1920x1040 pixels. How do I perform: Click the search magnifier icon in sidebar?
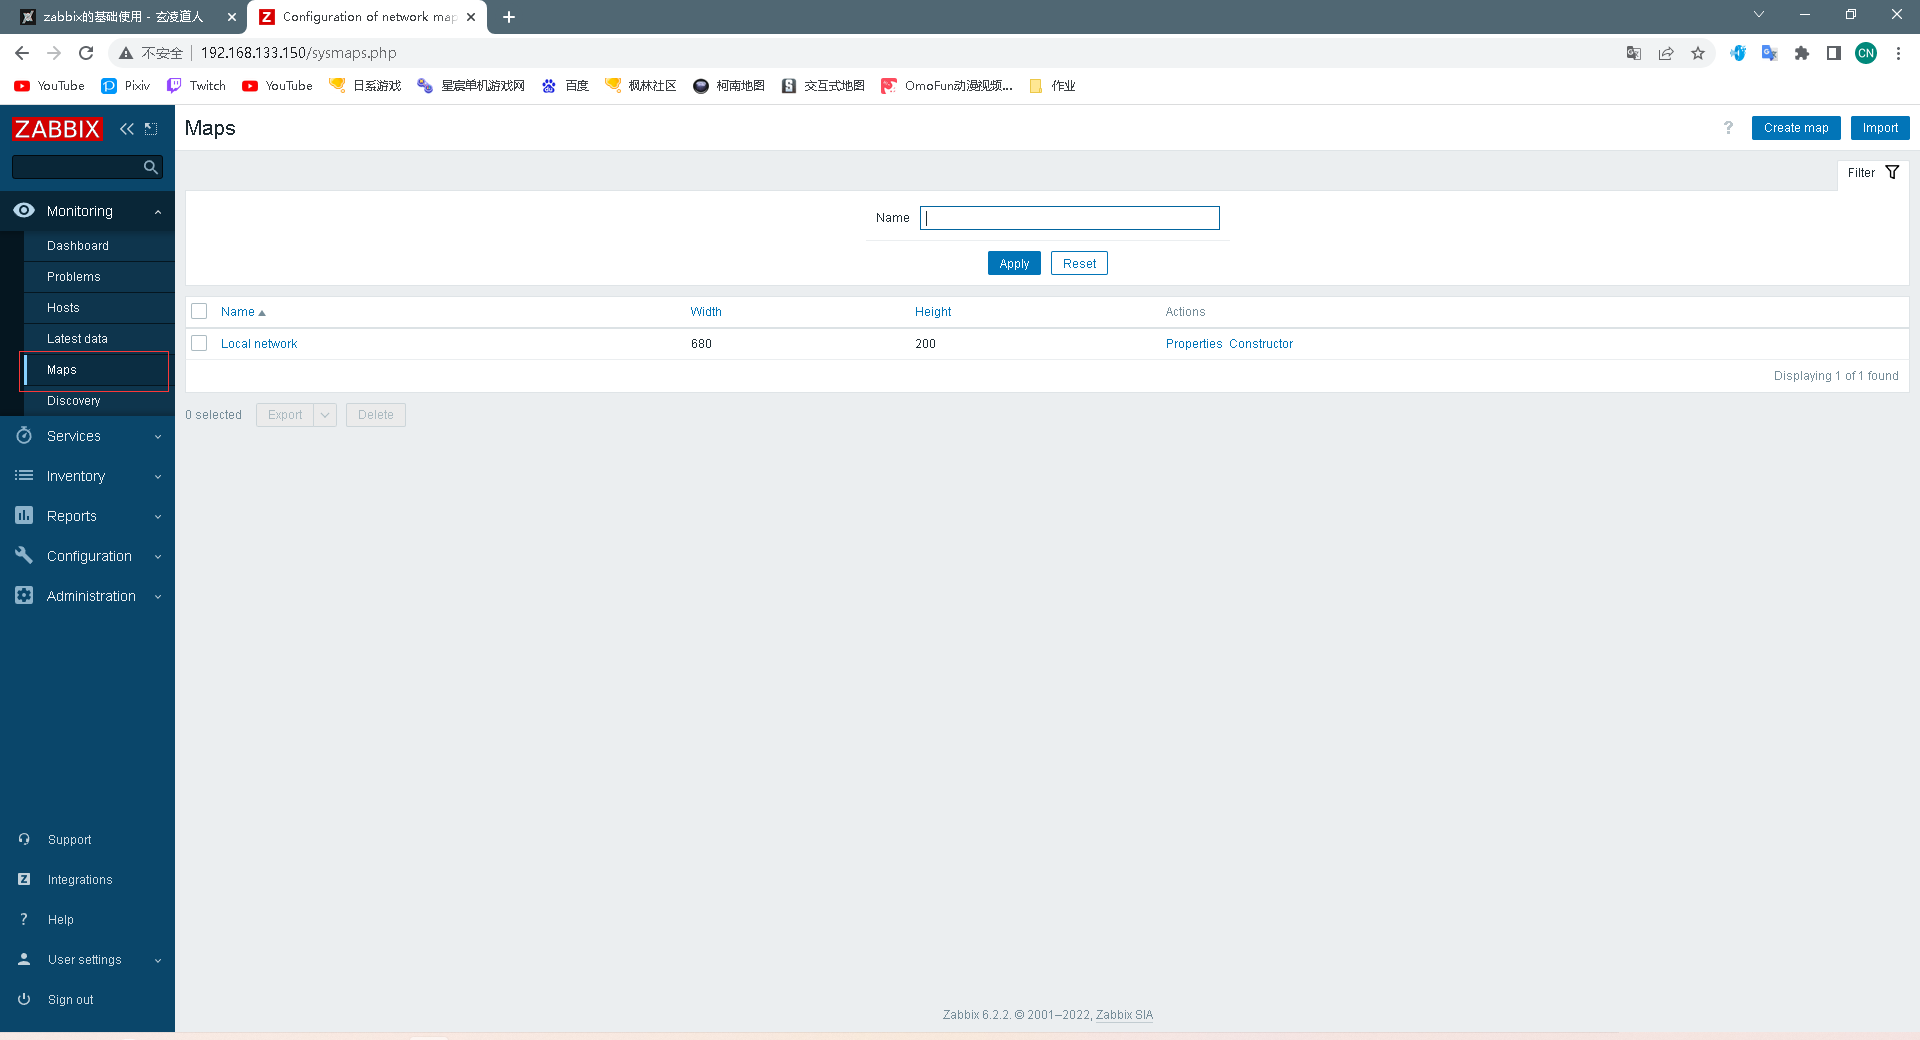[150, 167]
